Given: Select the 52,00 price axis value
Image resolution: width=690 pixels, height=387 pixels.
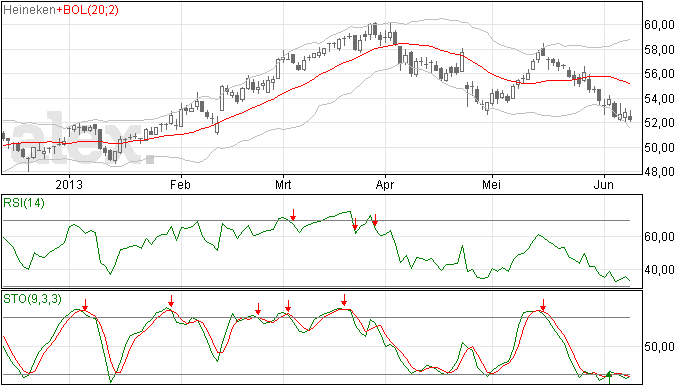Looking at the screenshot, I should pos(660,122).
